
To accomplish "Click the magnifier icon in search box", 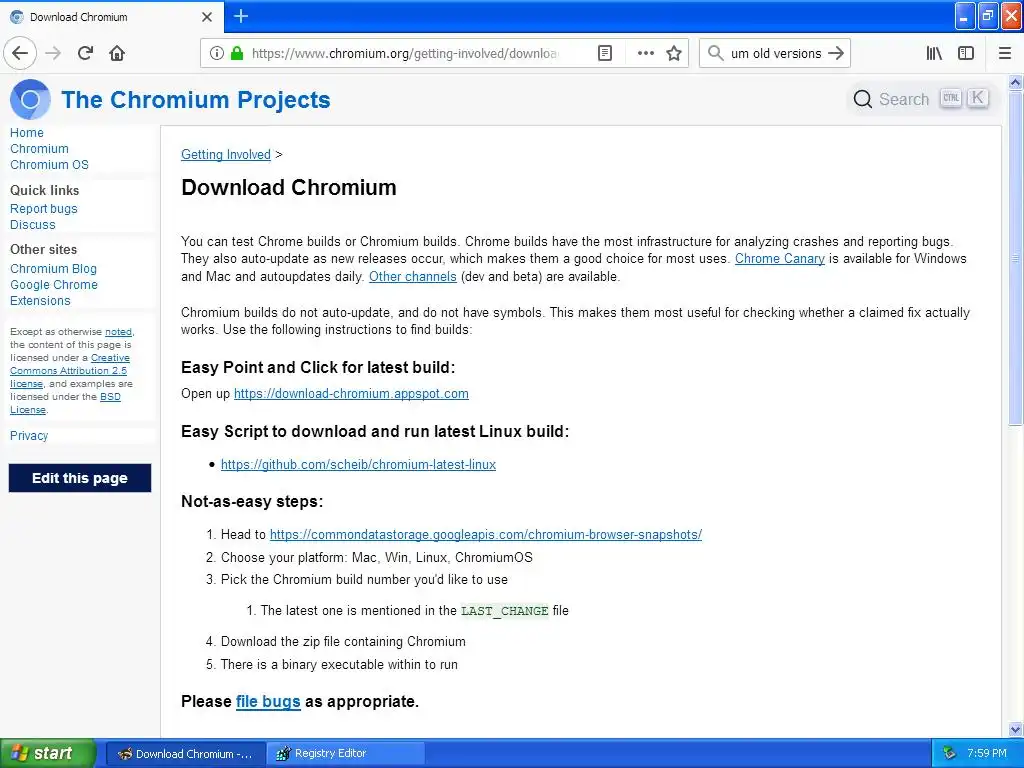I will 716,53.
